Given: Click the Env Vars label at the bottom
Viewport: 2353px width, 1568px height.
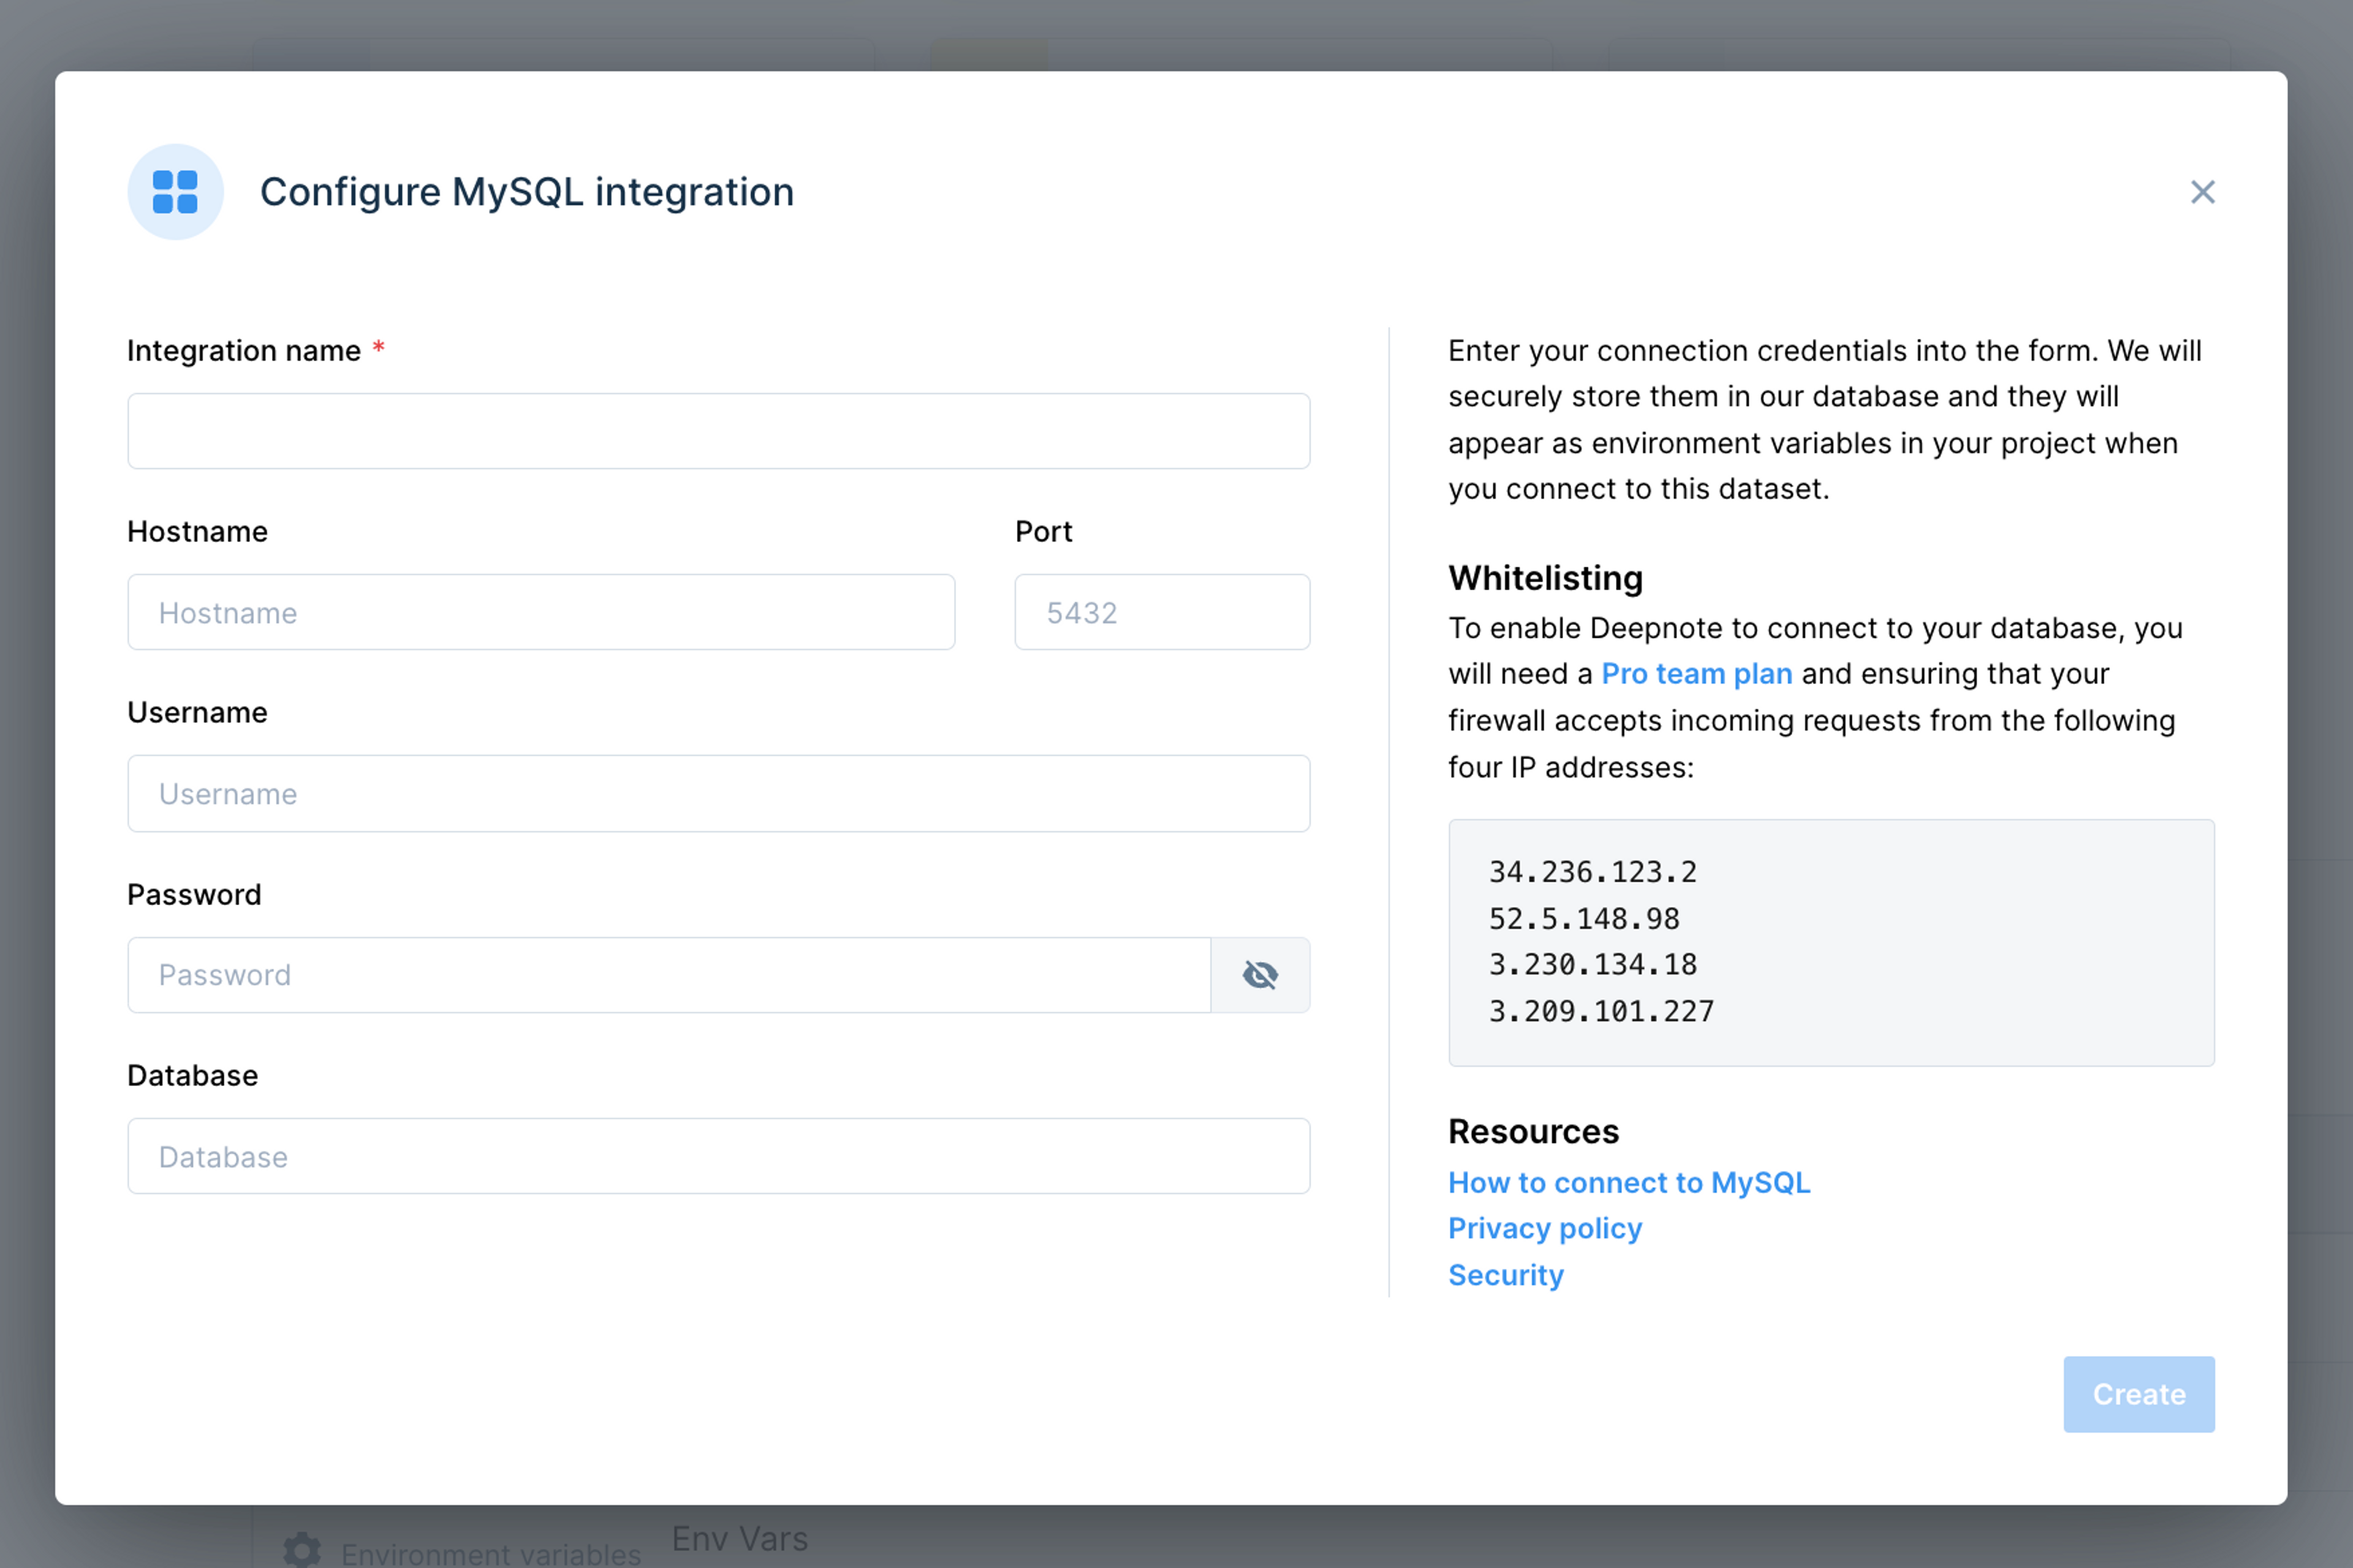Looking at the screenshot, I should (x=740, y=1539).
